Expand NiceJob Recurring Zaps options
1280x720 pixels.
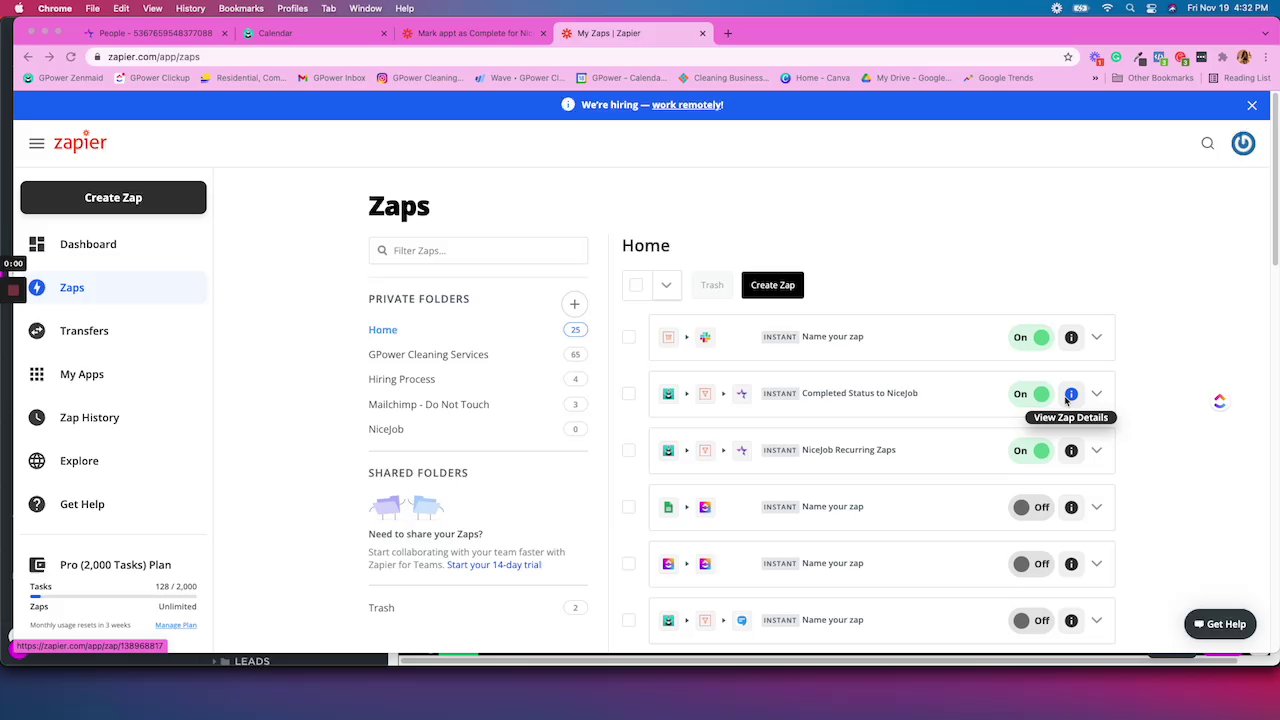(x=1097, y=451)
